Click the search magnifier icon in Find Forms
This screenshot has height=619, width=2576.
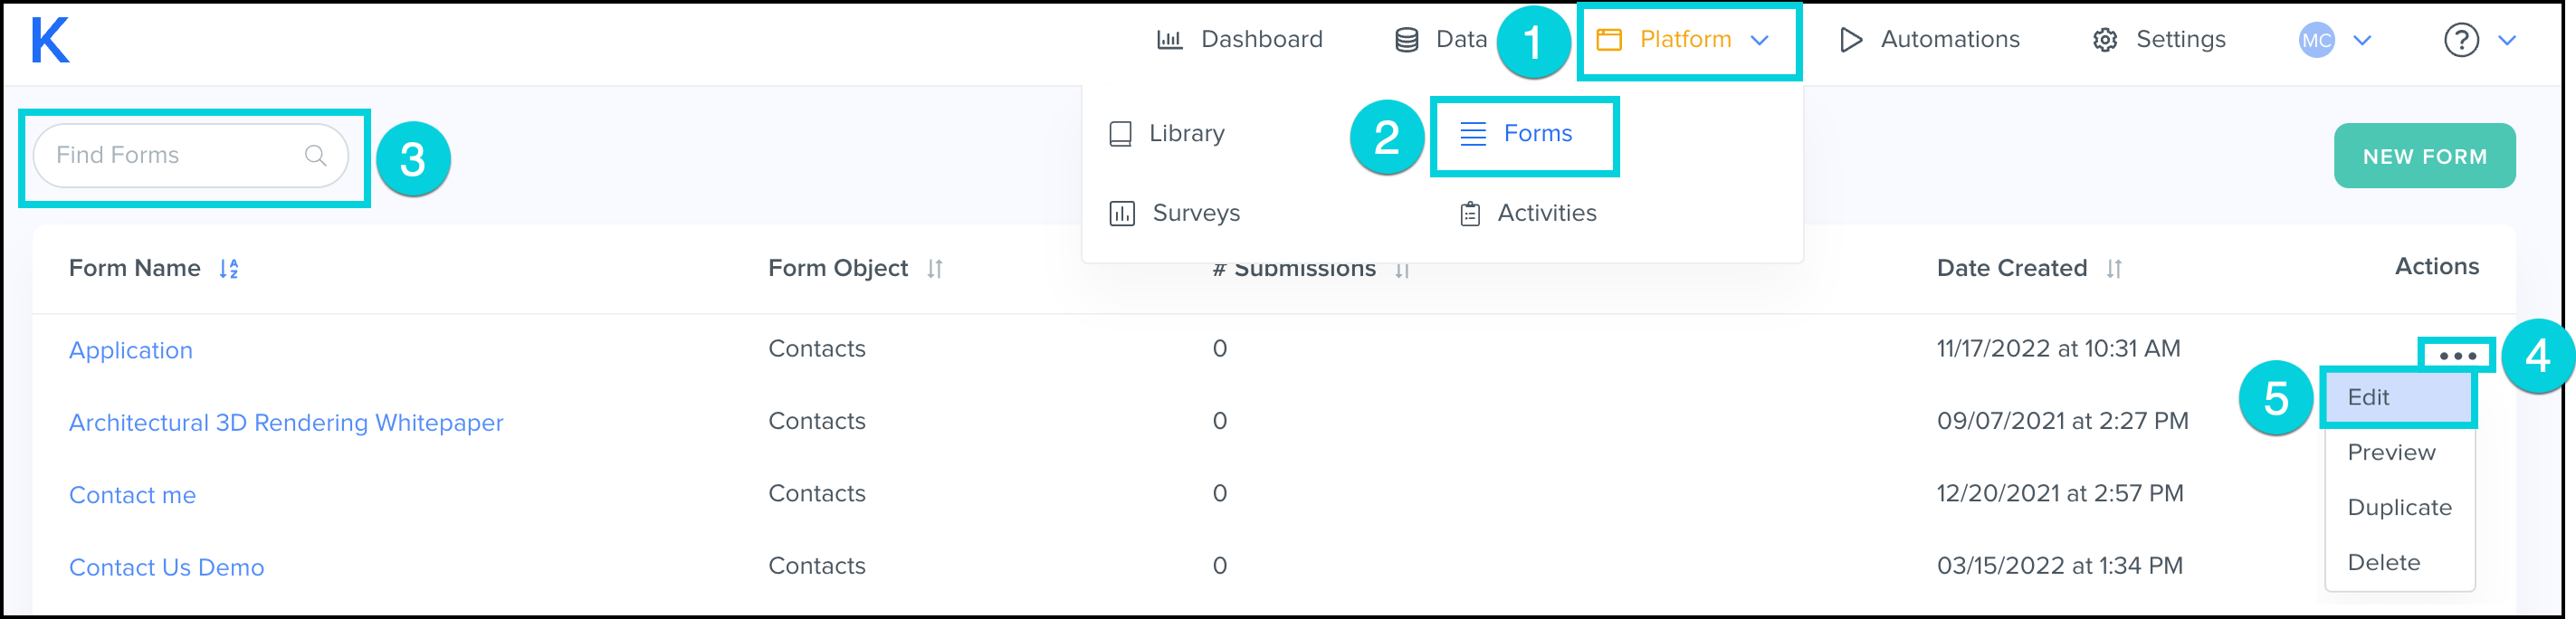pyautogui.click(x=315, y=156)
